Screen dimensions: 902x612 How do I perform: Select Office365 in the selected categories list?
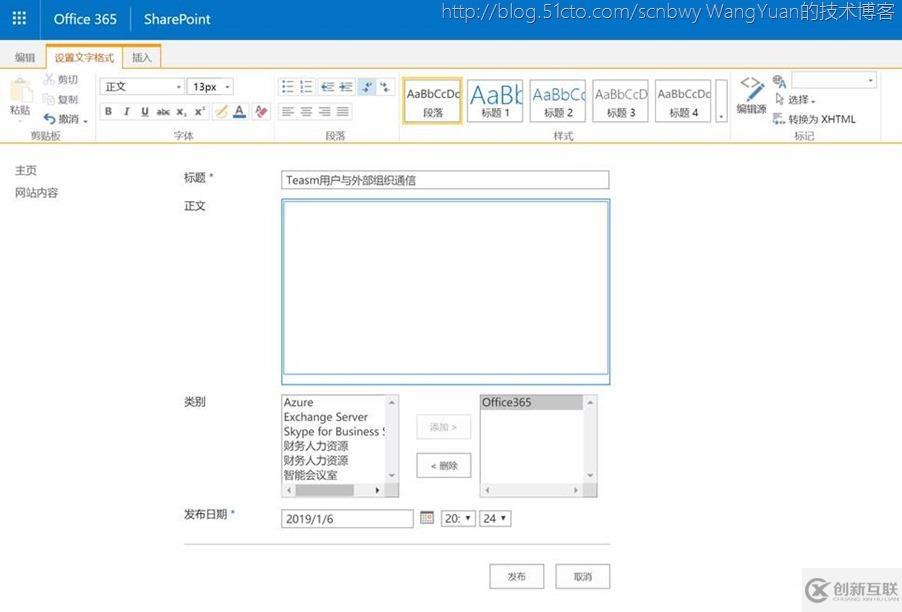click(532, 402)
